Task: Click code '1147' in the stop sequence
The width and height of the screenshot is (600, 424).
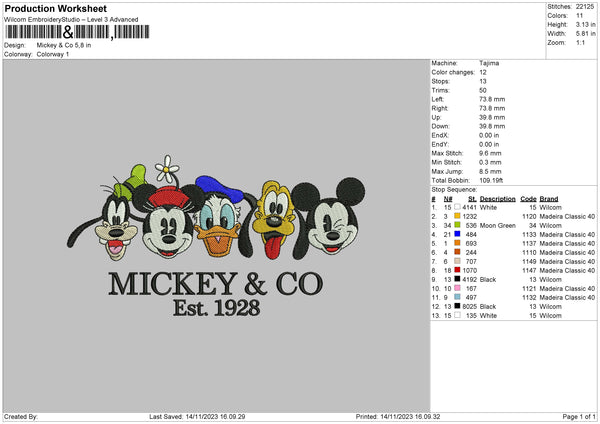Action: click(x=529, y=270)
